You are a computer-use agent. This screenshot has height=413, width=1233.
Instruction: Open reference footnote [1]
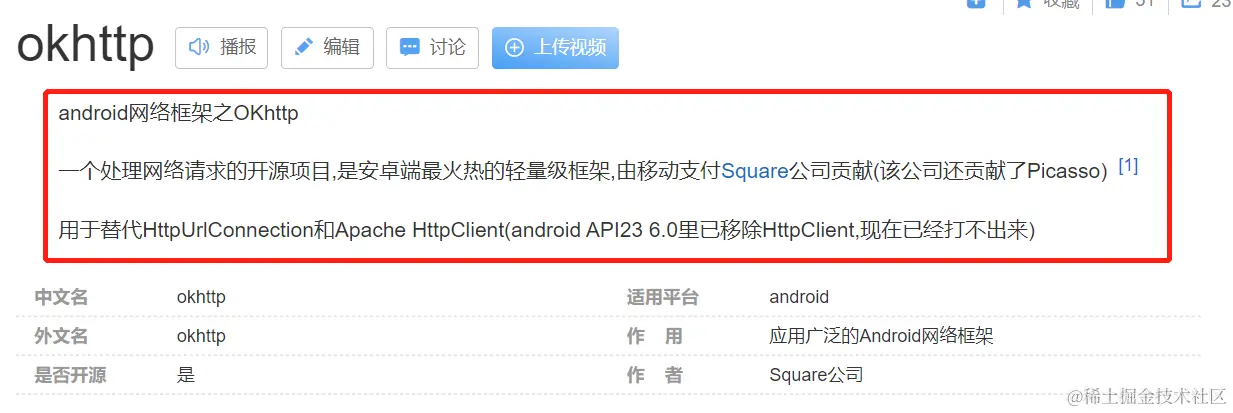click(1128, 166)
